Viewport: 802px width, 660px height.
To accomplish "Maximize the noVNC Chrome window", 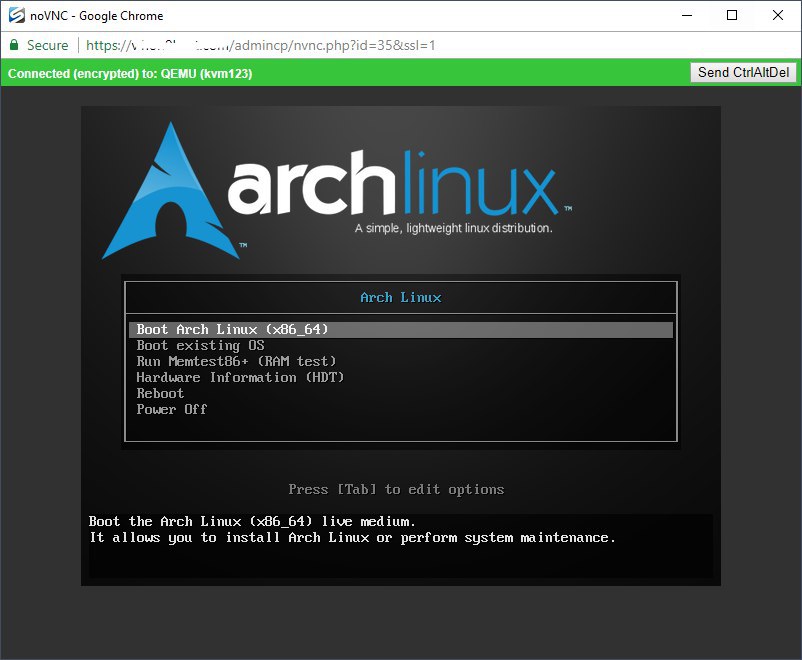I will [x=732, y=15].
